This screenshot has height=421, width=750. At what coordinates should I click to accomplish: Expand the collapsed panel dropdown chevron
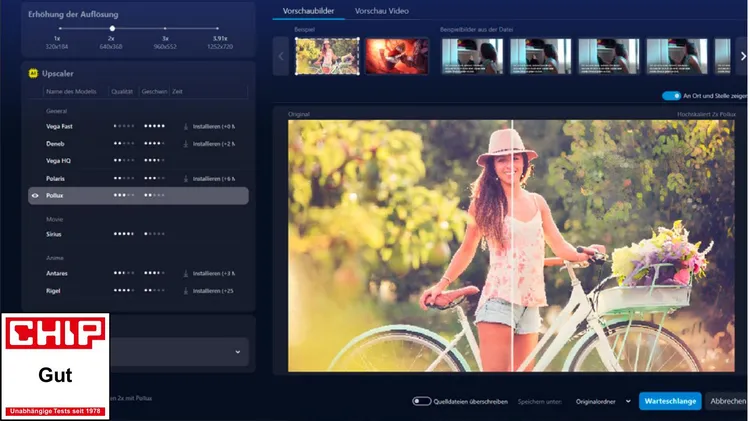coord(238,352)
